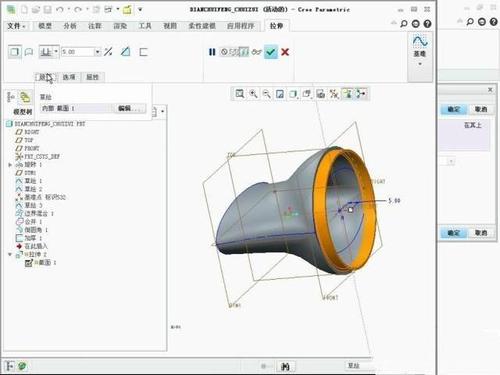Switch extrude to Surface type
The width and height of the screenshot is (500, 375).
(x=29, y=52)
